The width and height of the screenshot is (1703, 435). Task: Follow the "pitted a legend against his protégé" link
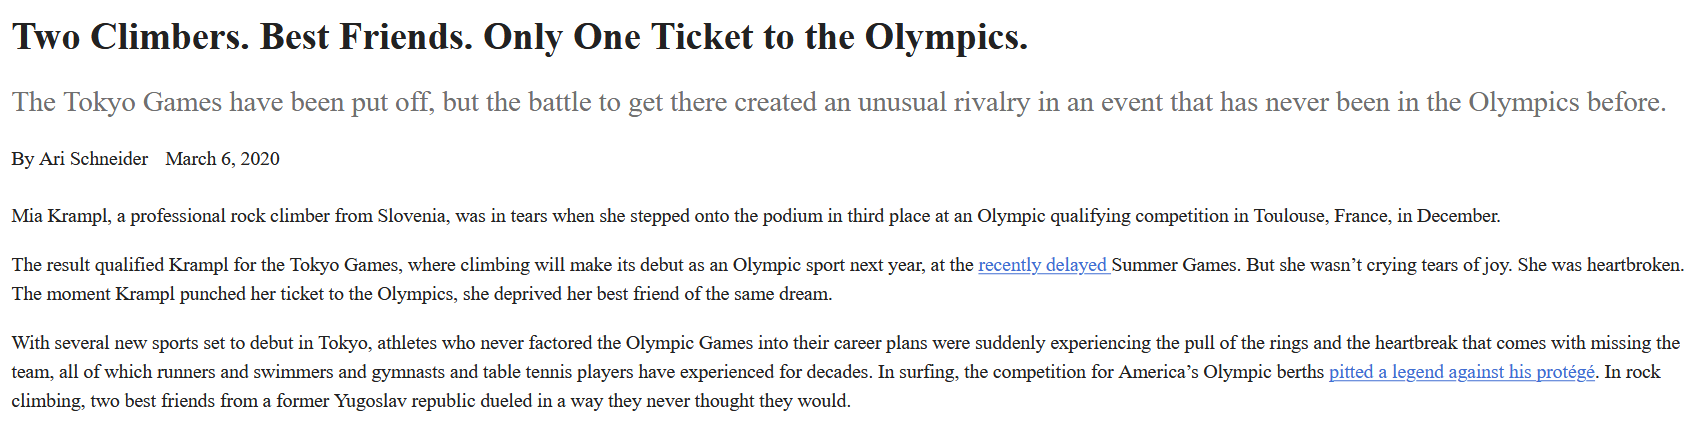[x=1462, y=372]
